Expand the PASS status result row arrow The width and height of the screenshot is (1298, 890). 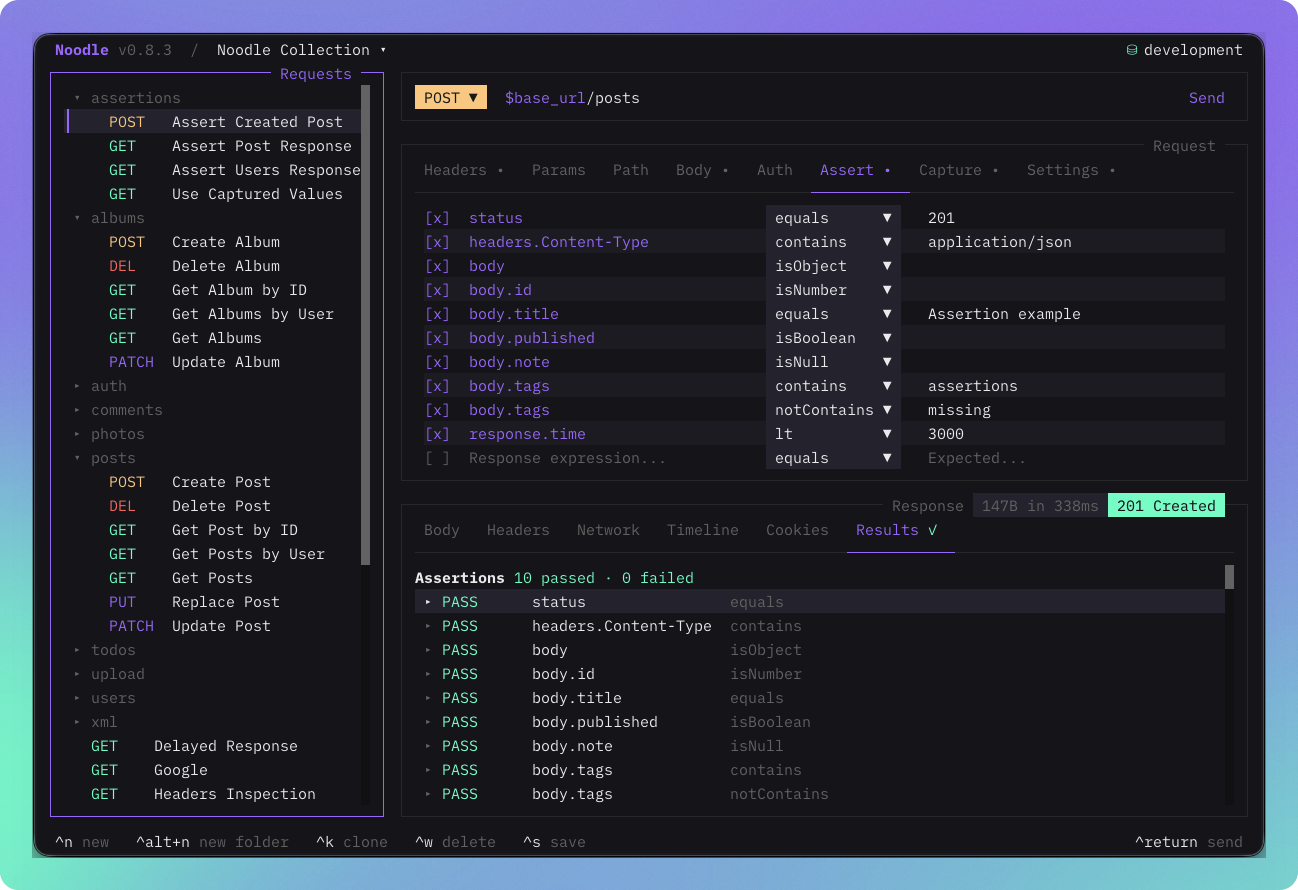pyautogui.click(x=428, y=602)
